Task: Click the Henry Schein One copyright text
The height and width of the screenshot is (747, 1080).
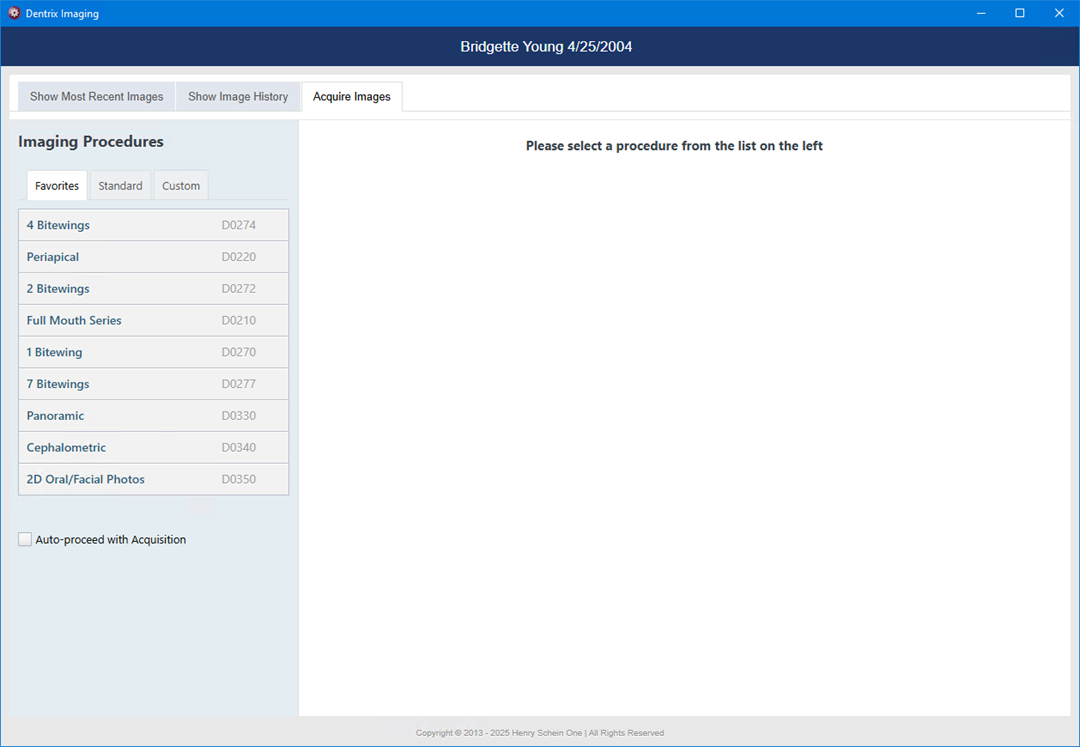Action: click(540, 733)
